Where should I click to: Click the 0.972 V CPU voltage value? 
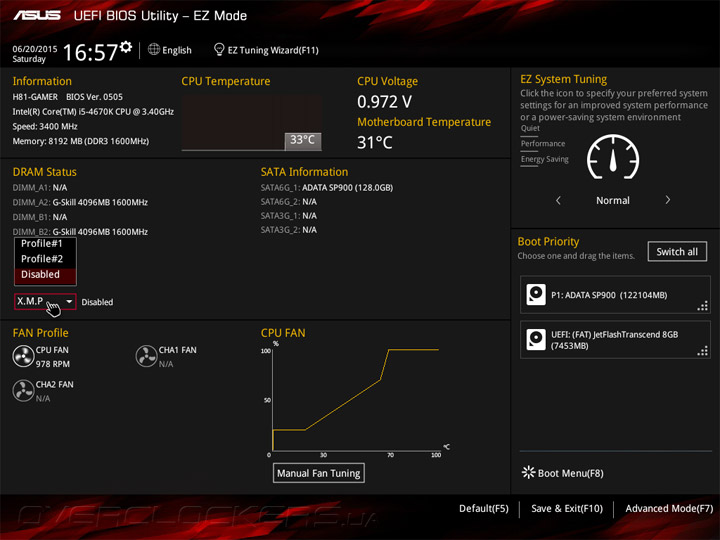point(385,101)
